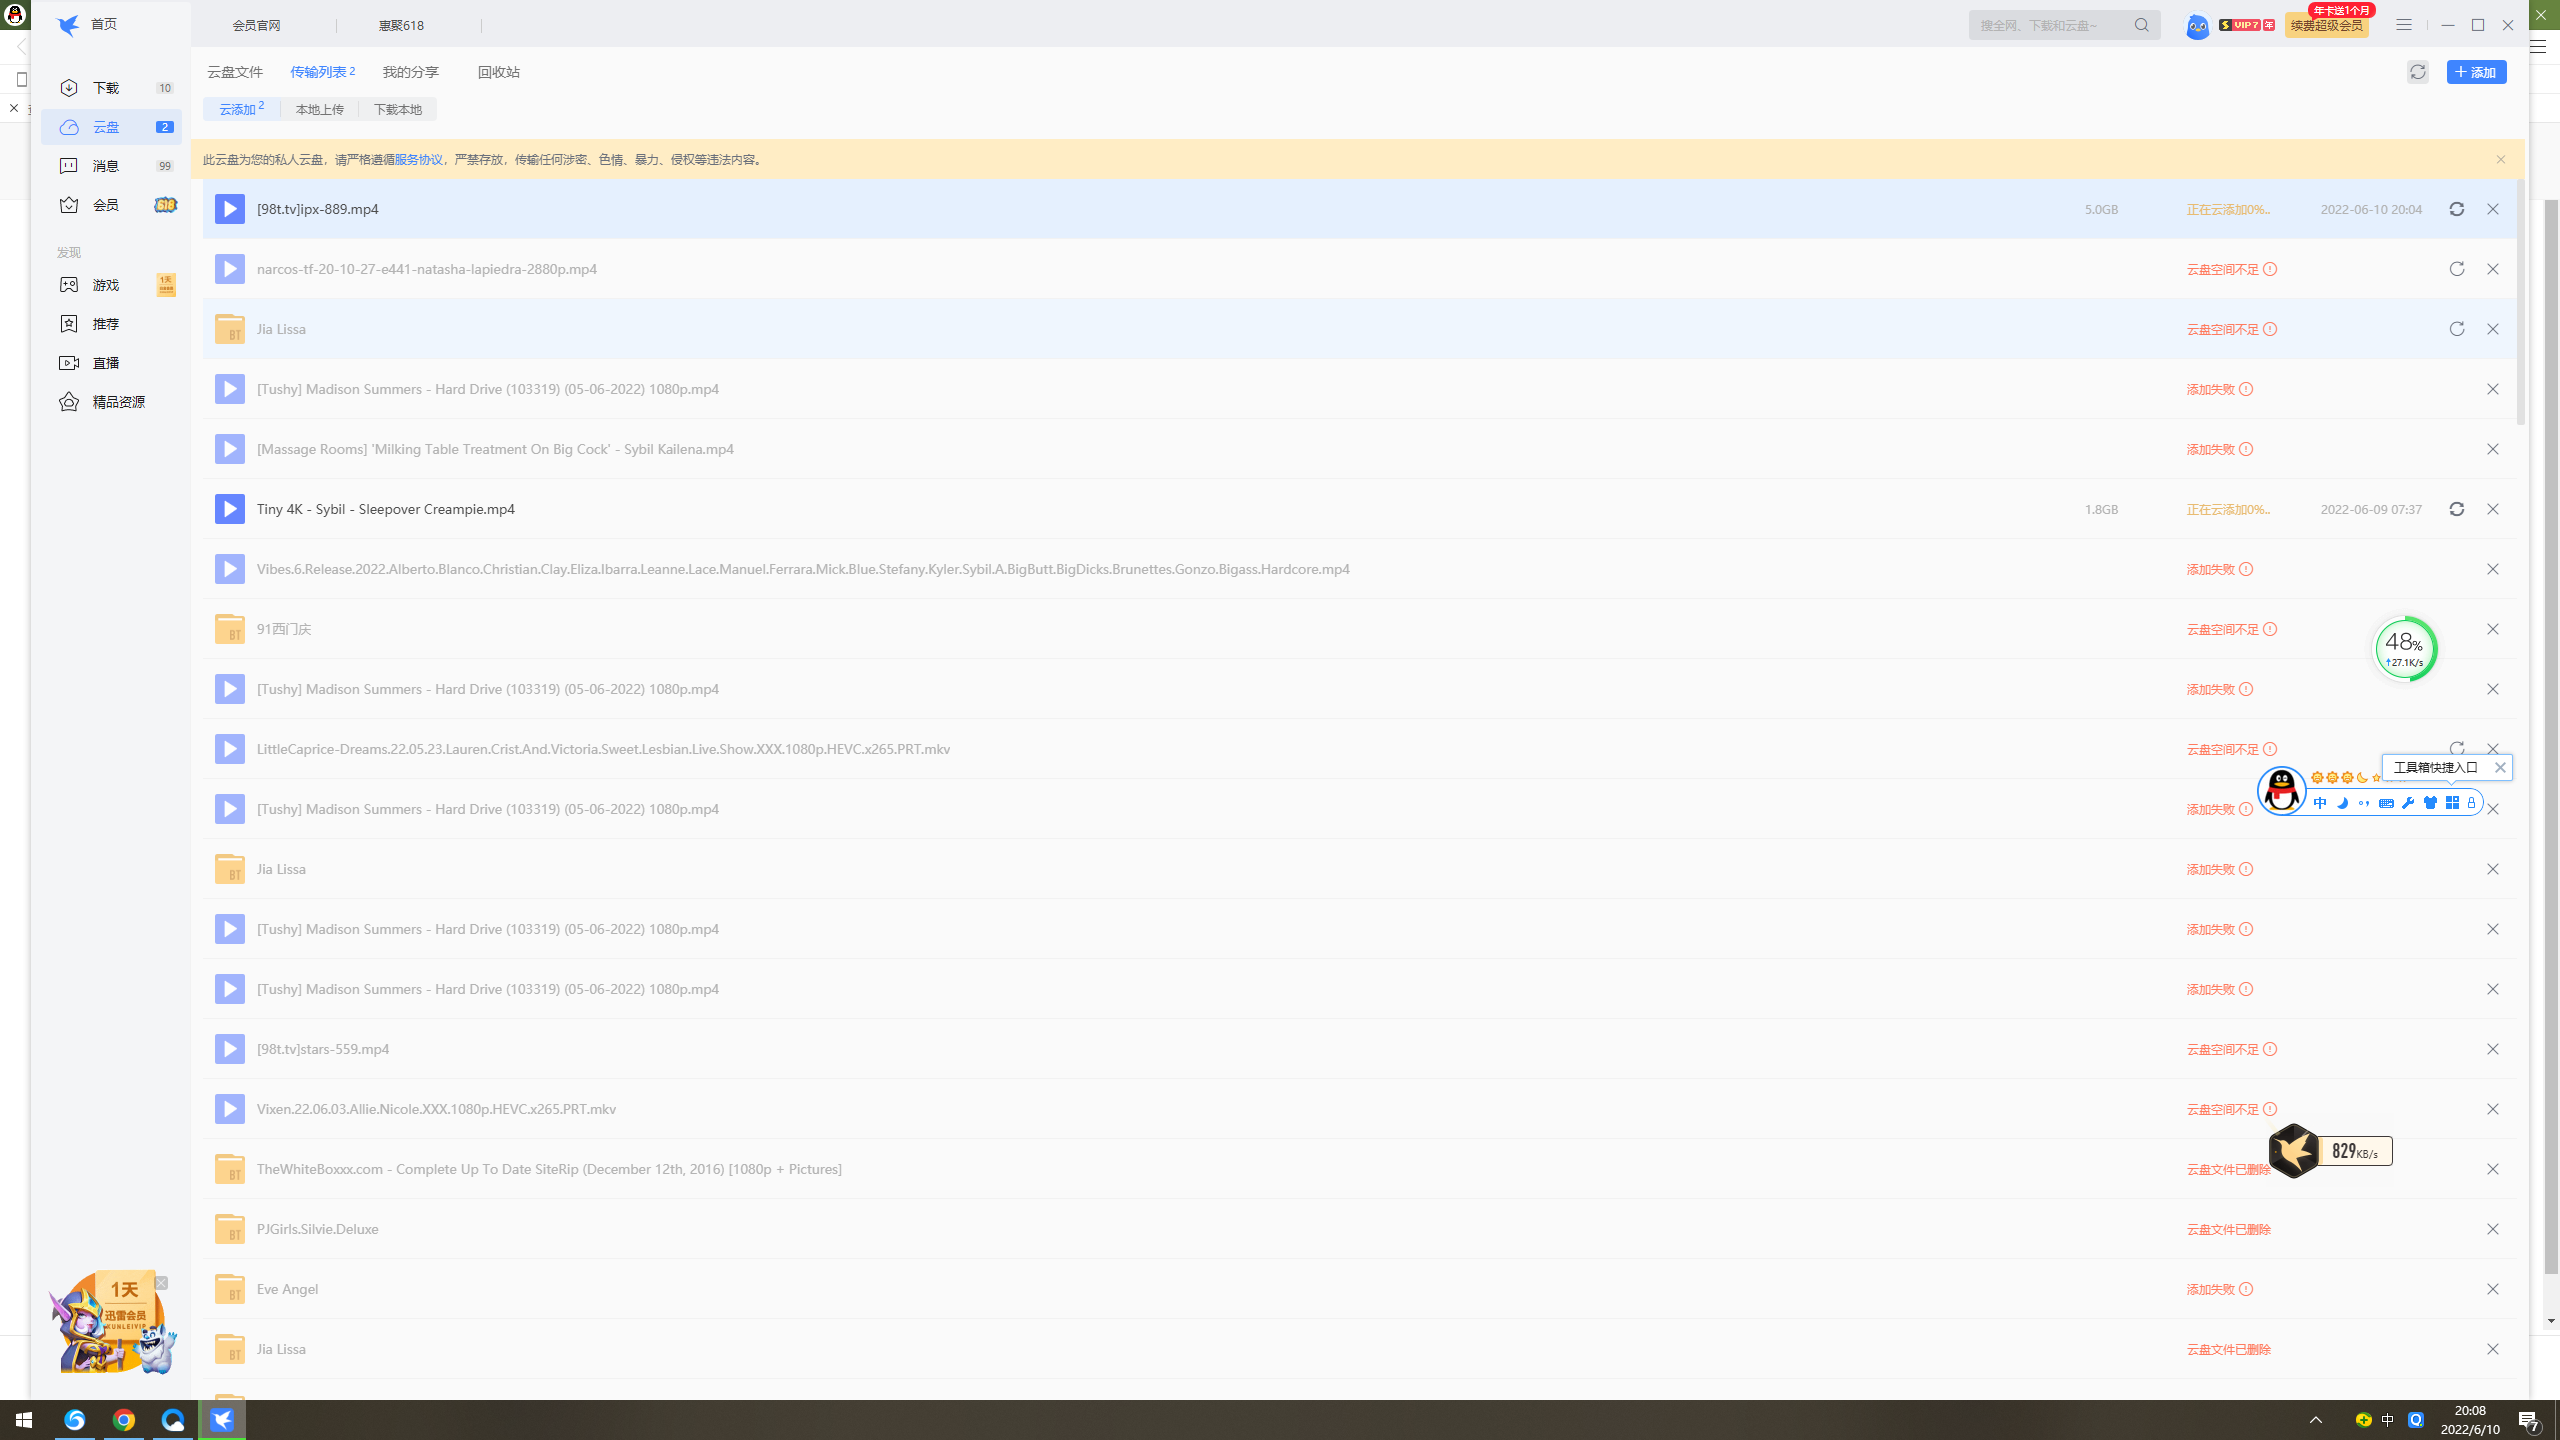Open the hamburger main menu

click(x=2404, y=25)
